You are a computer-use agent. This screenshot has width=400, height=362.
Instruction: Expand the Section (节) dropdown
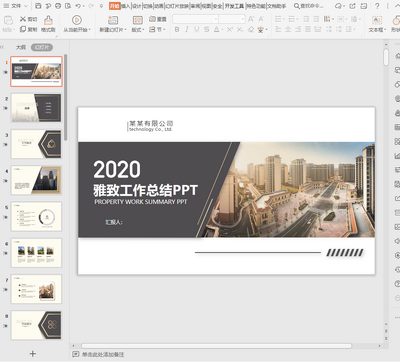click(157, 29)
